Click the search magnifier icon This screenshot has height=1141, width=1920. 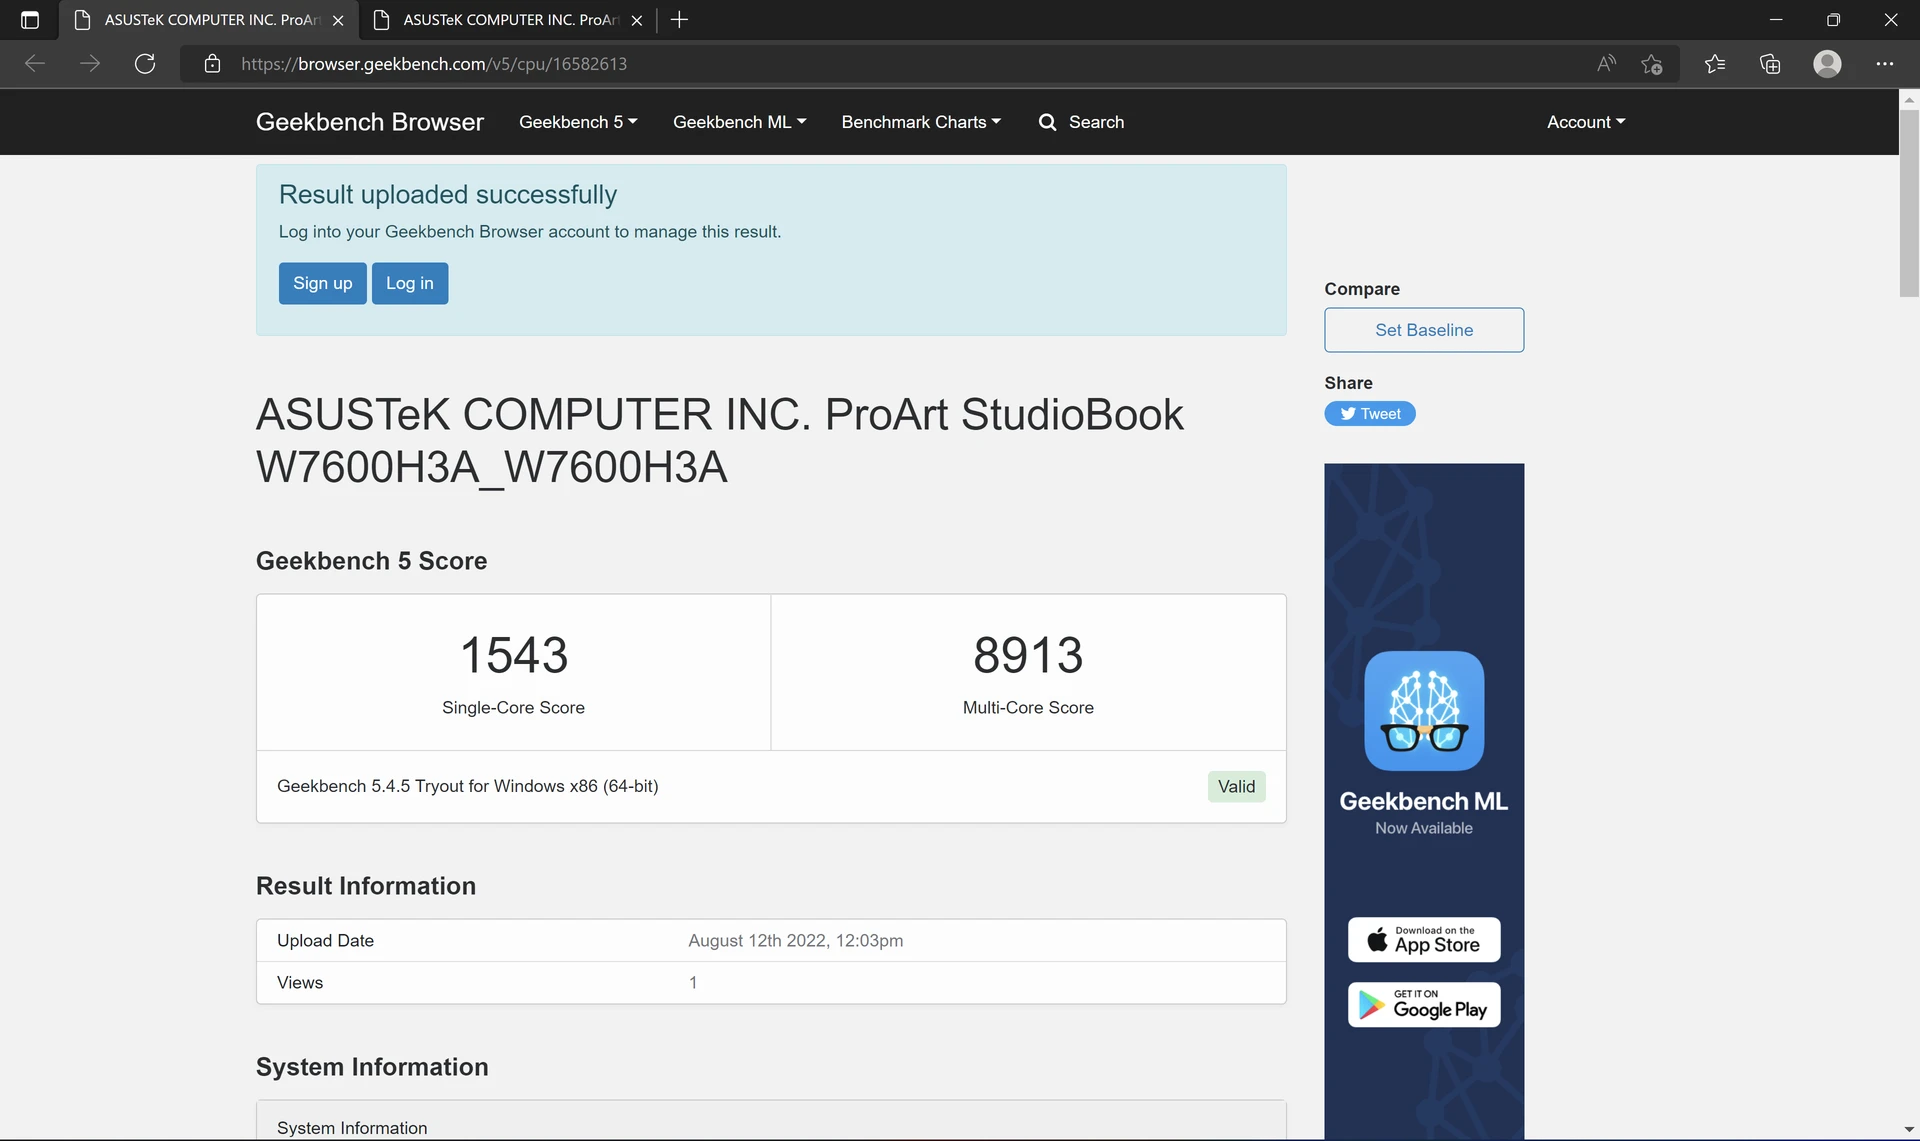(x=1047, y=122)
